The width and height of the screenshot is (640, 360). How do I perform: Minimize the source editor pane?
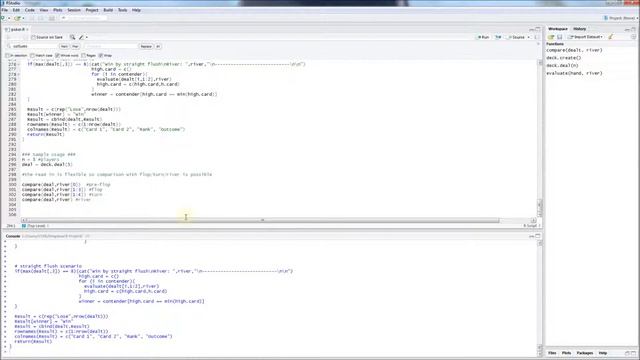(x=531, y=29)
